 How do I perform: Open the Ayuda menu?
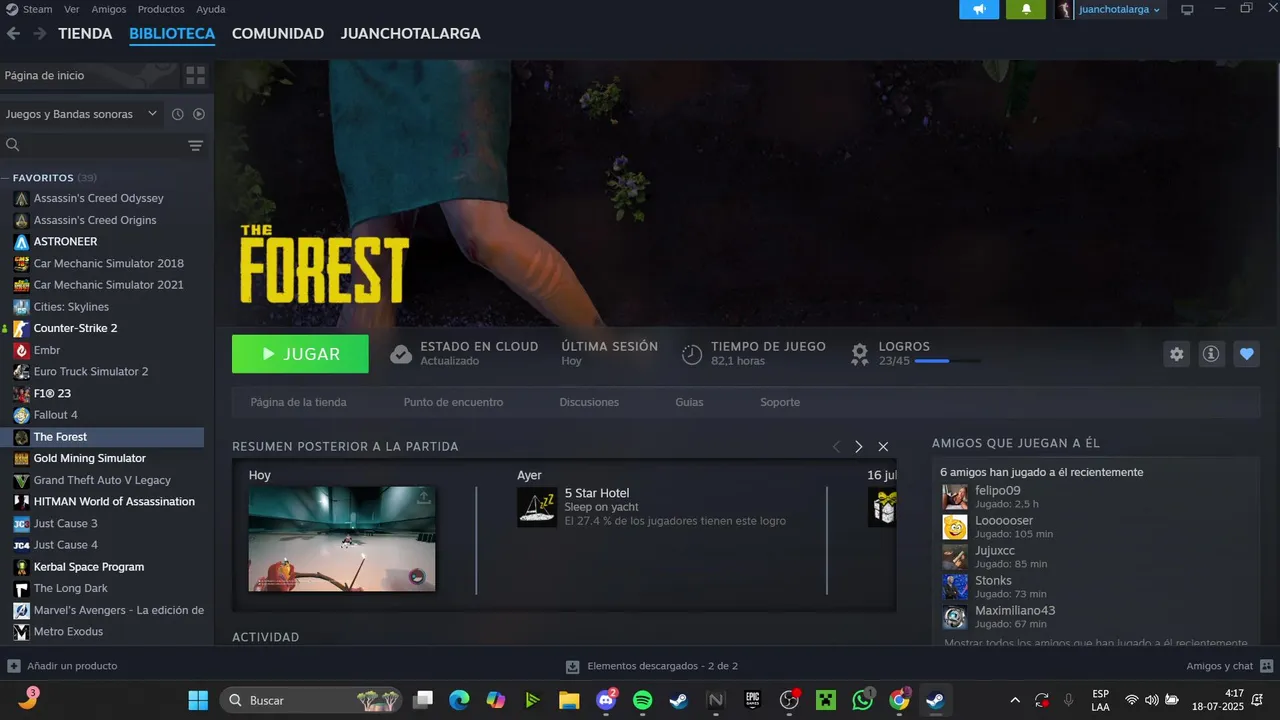click(x=211, y=9)
